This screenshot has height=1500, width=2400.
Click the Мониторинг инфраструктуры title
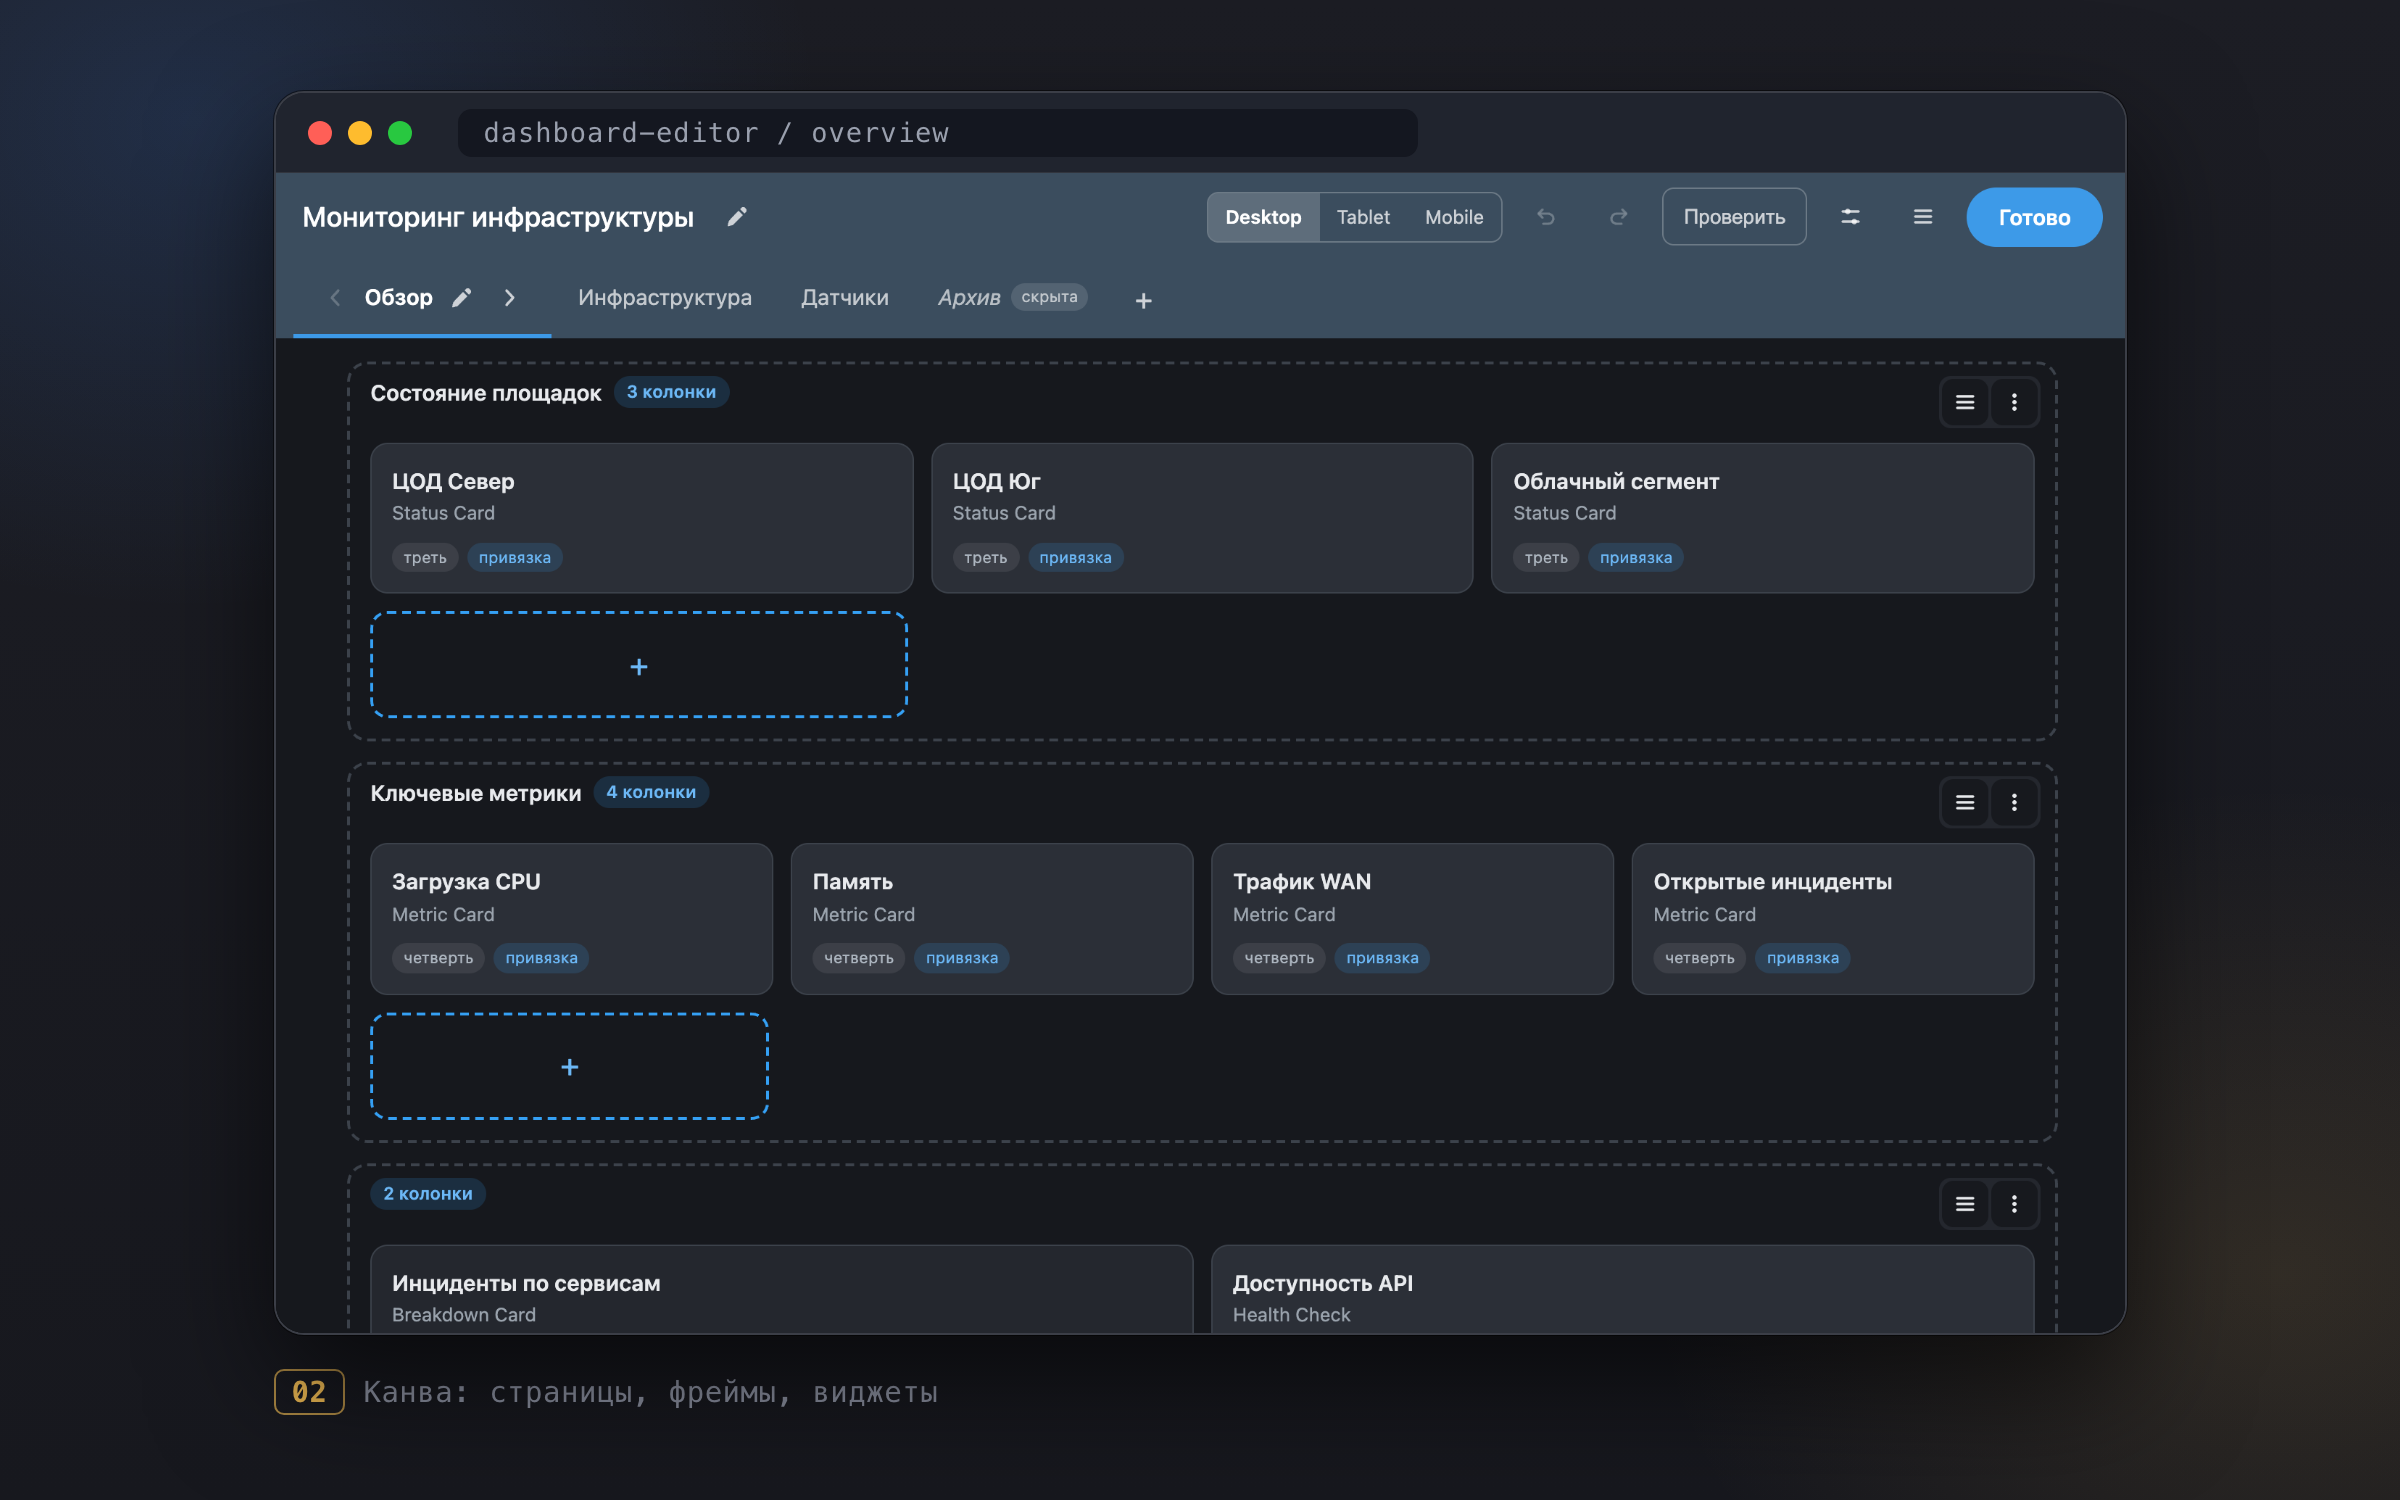[x=498, y=217]
